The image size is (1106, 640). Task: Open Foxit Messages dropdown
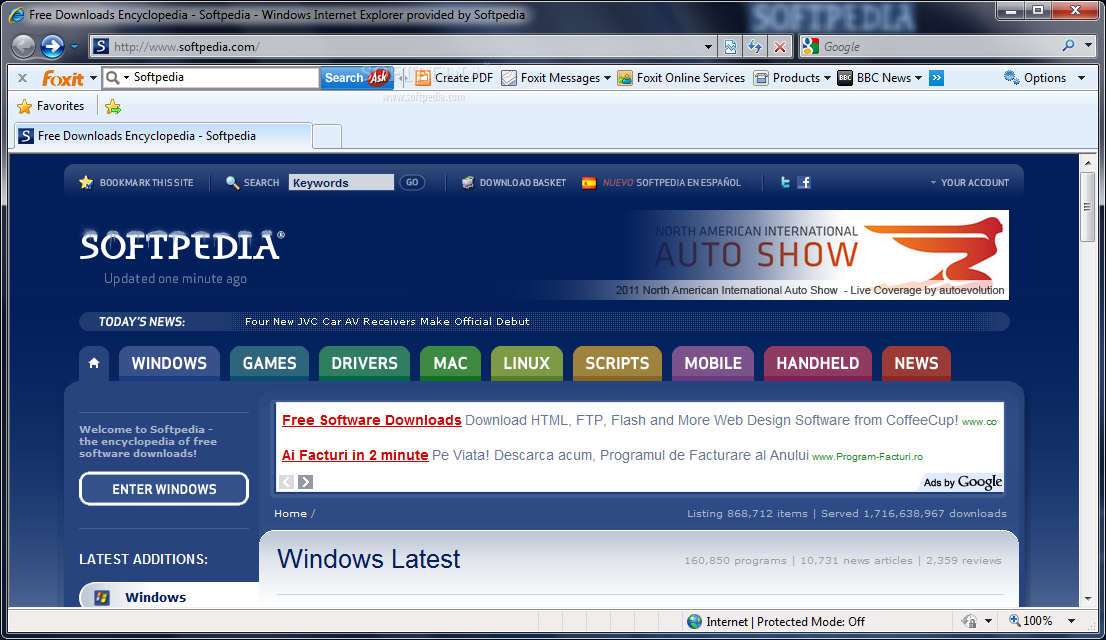click(556, 78)
